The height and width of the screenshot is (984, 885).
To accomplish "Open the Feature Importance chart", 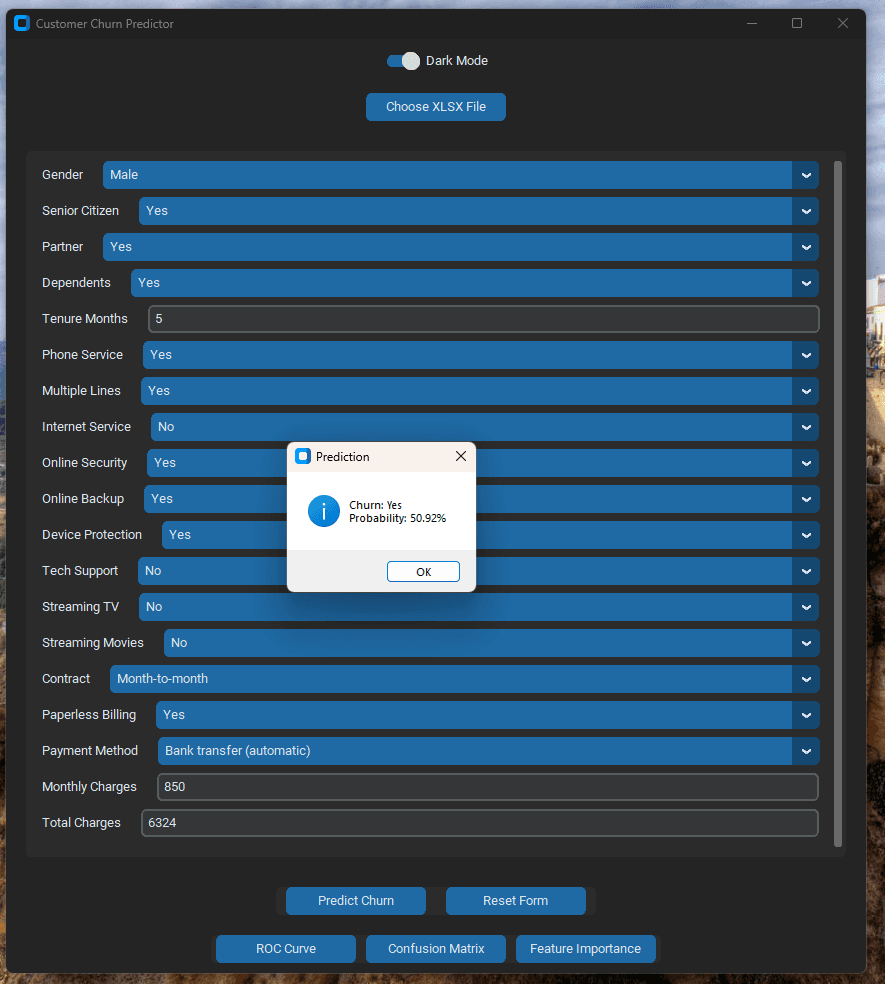I will pyautogui.click(x=586, y=949).
